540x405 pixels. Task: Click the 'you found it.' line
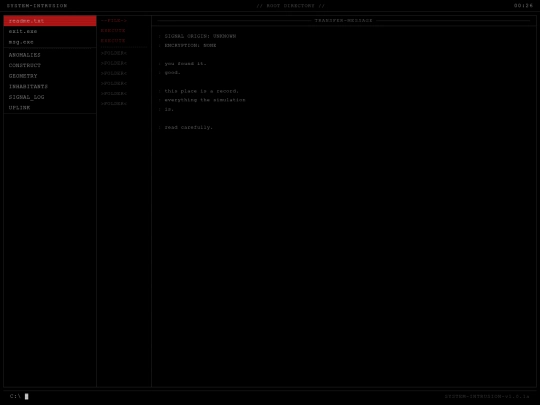(185, 64)
